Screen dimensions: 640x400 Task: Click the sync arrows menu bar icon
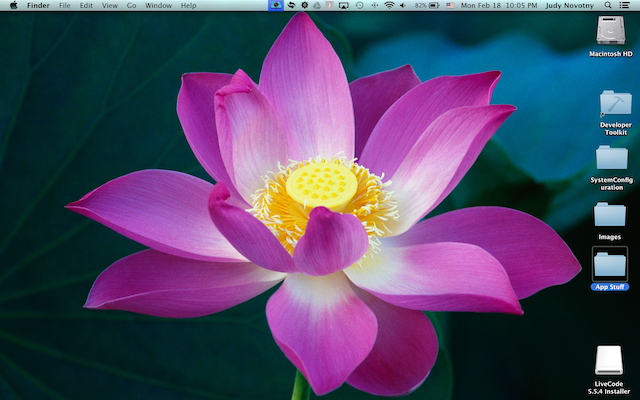291,5
